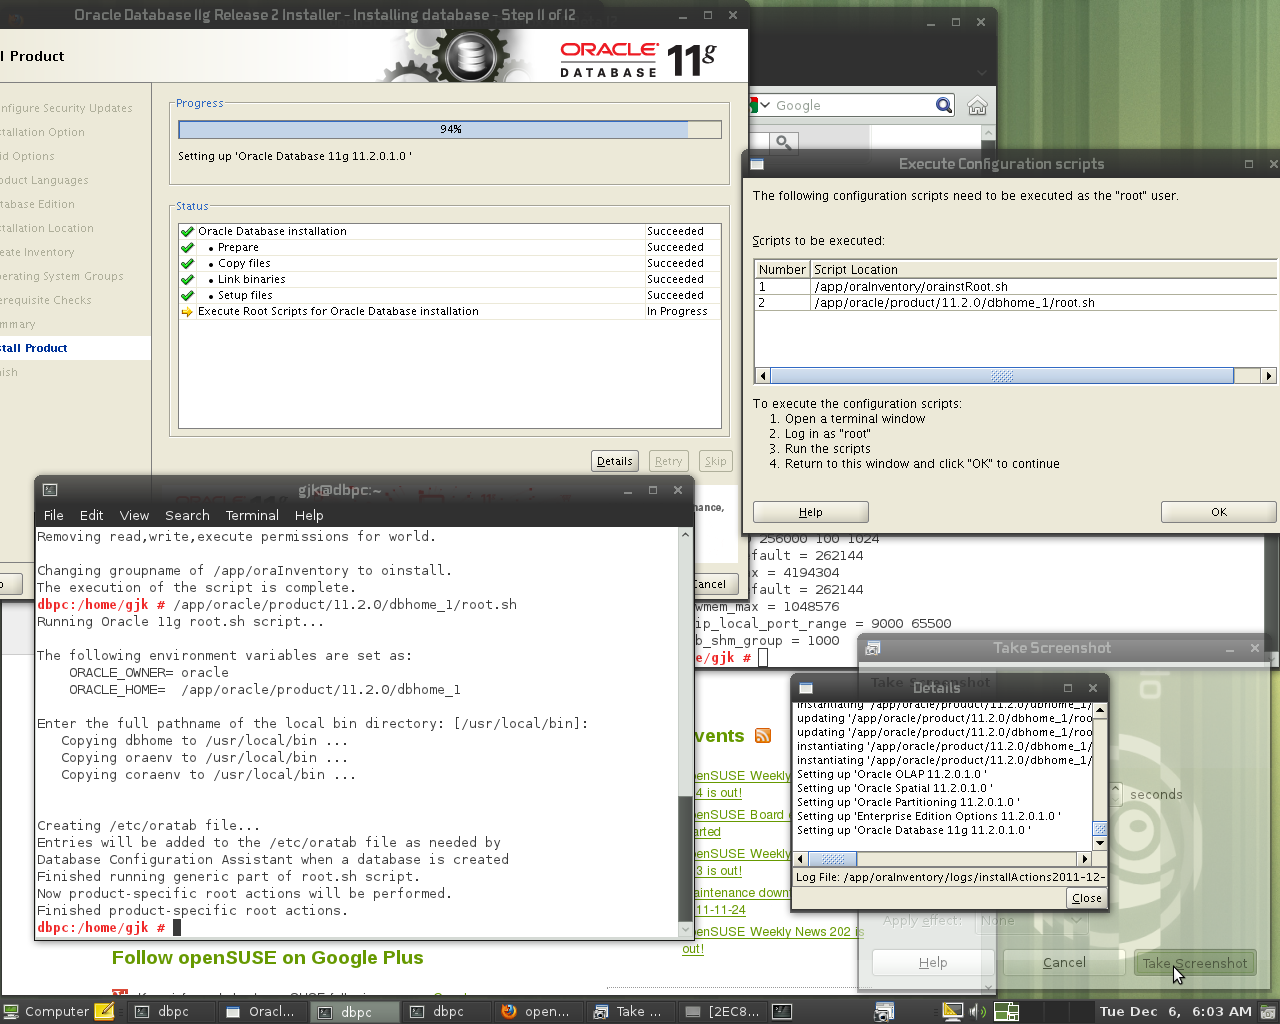Click the volume speaker icon in system tray
This screenshot has height=1024, width=1280.
pyautogui.click(x=977, y=1011)
